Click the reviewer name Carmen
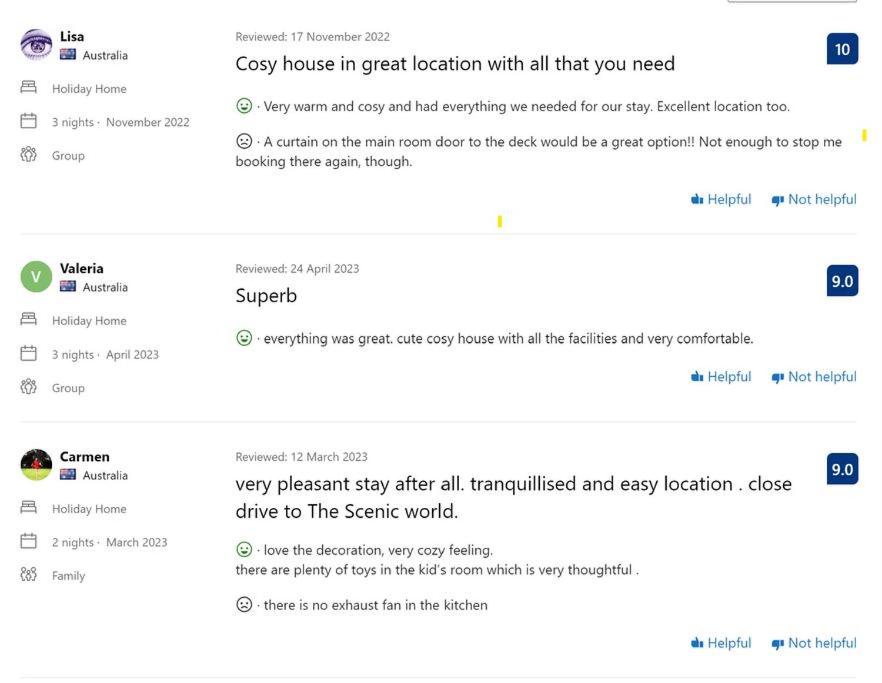The height and width of the screenshot is (683, 882). pyautogui.click(x=85, y=456)
